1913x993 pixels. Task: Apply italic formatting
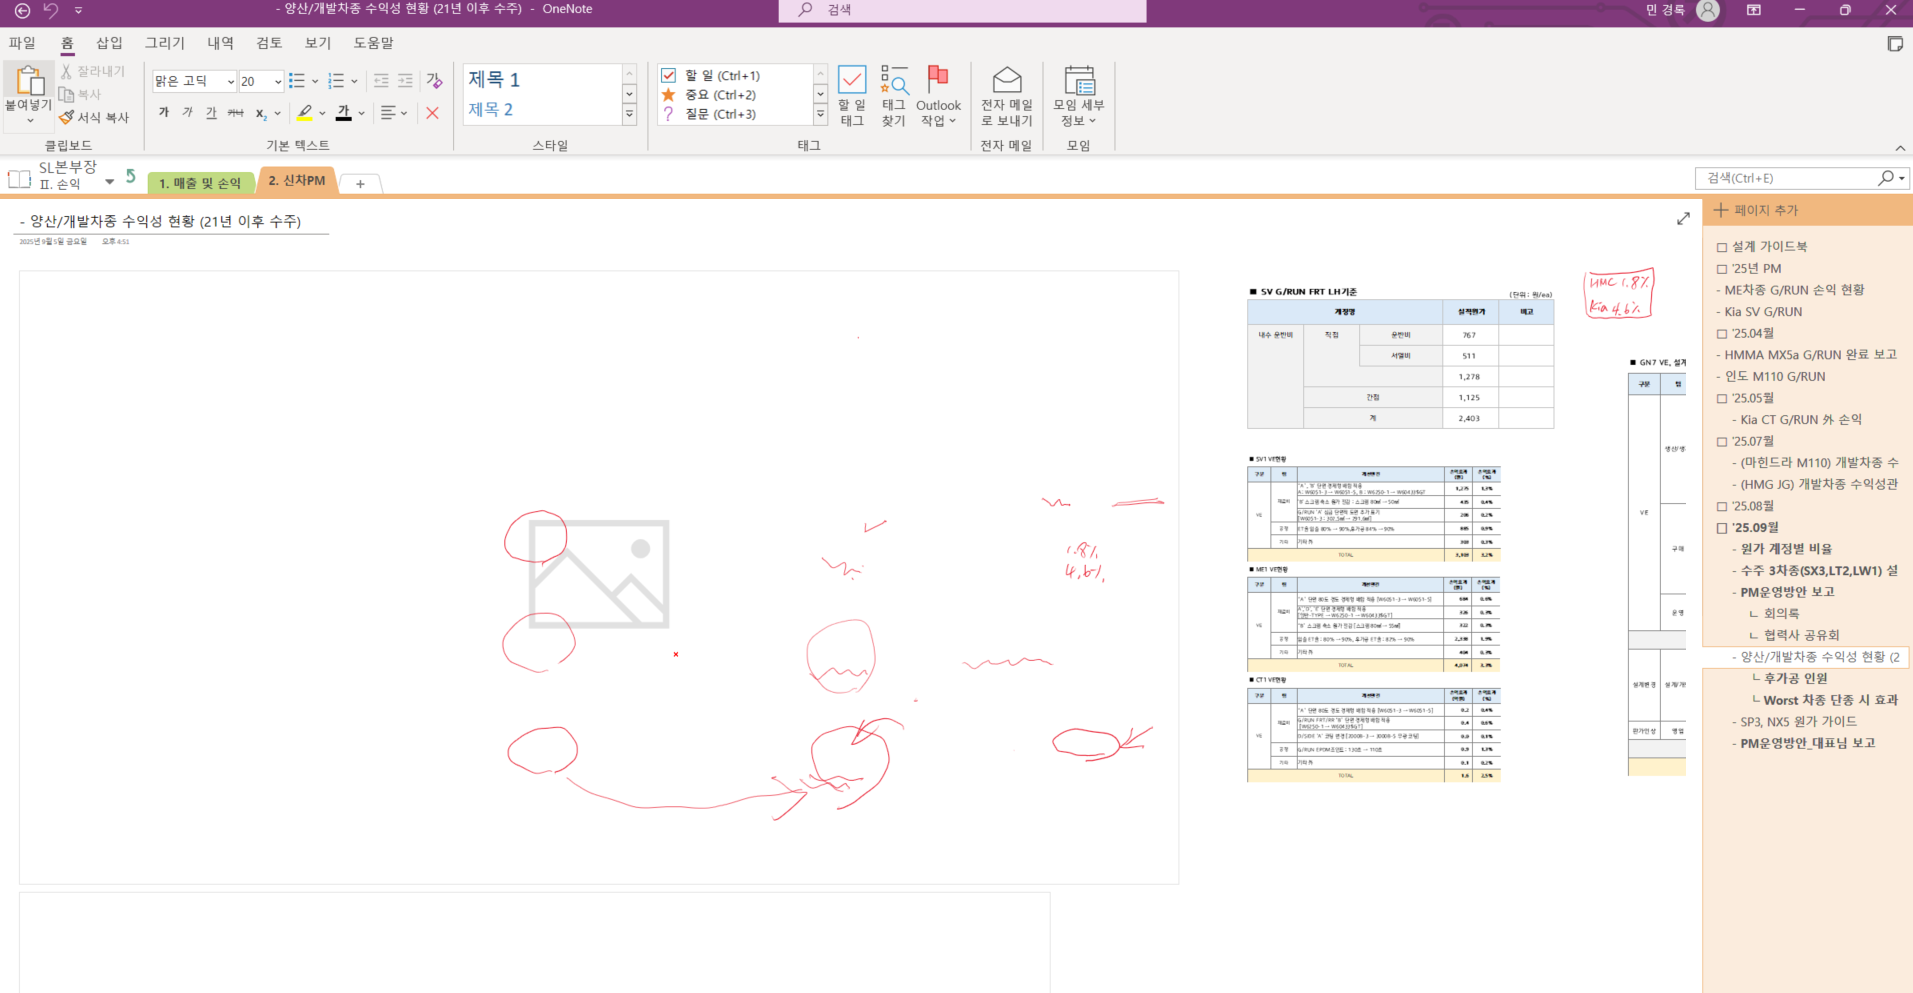pyautogui.click(x=188, y=113)
